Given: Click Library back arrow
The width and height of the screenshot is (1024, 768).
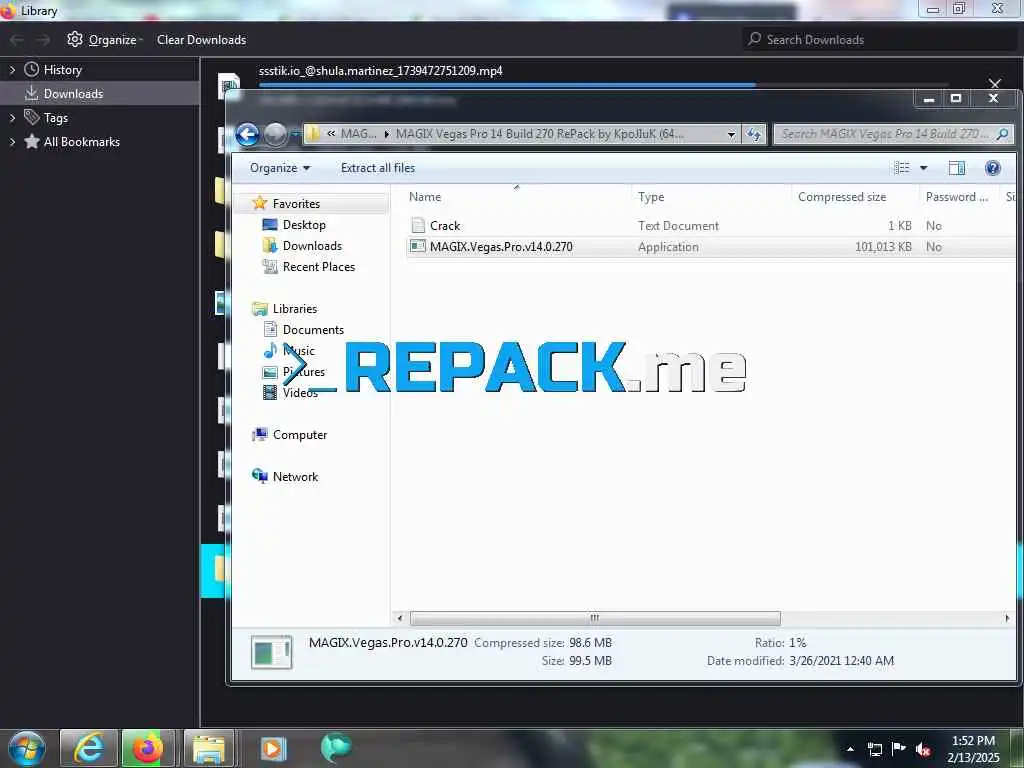Looking at the screenshot, I should click(x=16, y=40).
